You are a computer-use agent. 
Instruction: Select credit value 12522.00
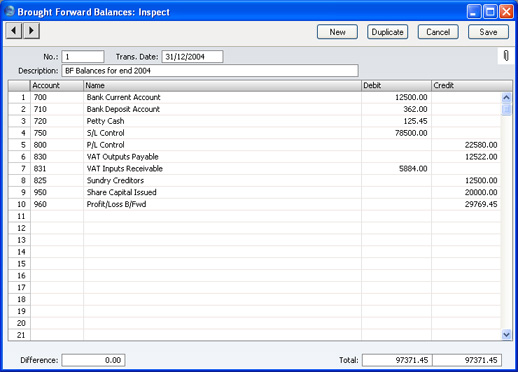(x=466, y=157)
